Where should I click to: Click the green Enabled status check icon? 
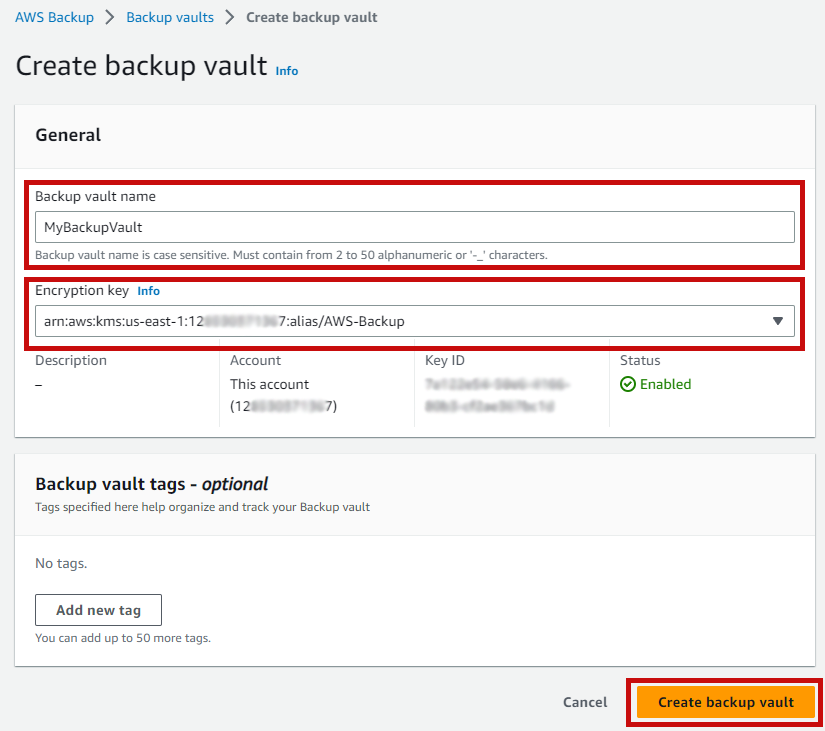point(628,384)
